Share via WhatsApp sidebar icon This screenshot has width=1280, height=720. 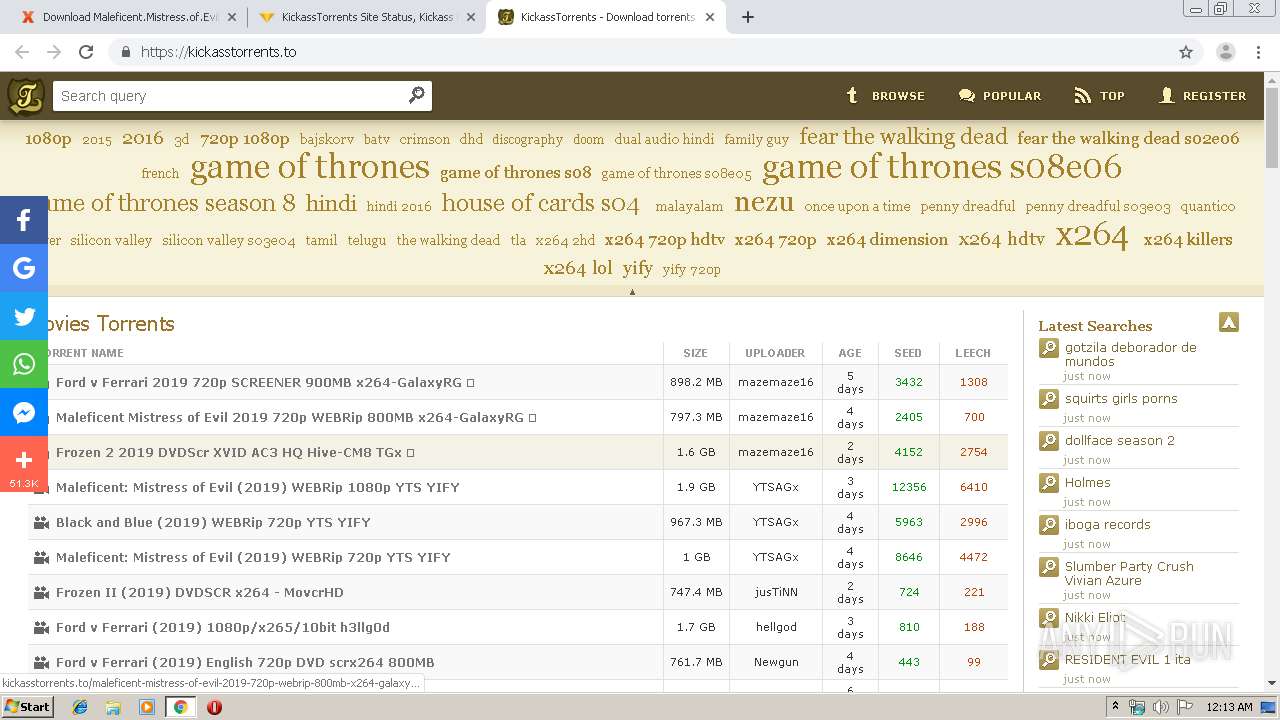tap(24, 364)
